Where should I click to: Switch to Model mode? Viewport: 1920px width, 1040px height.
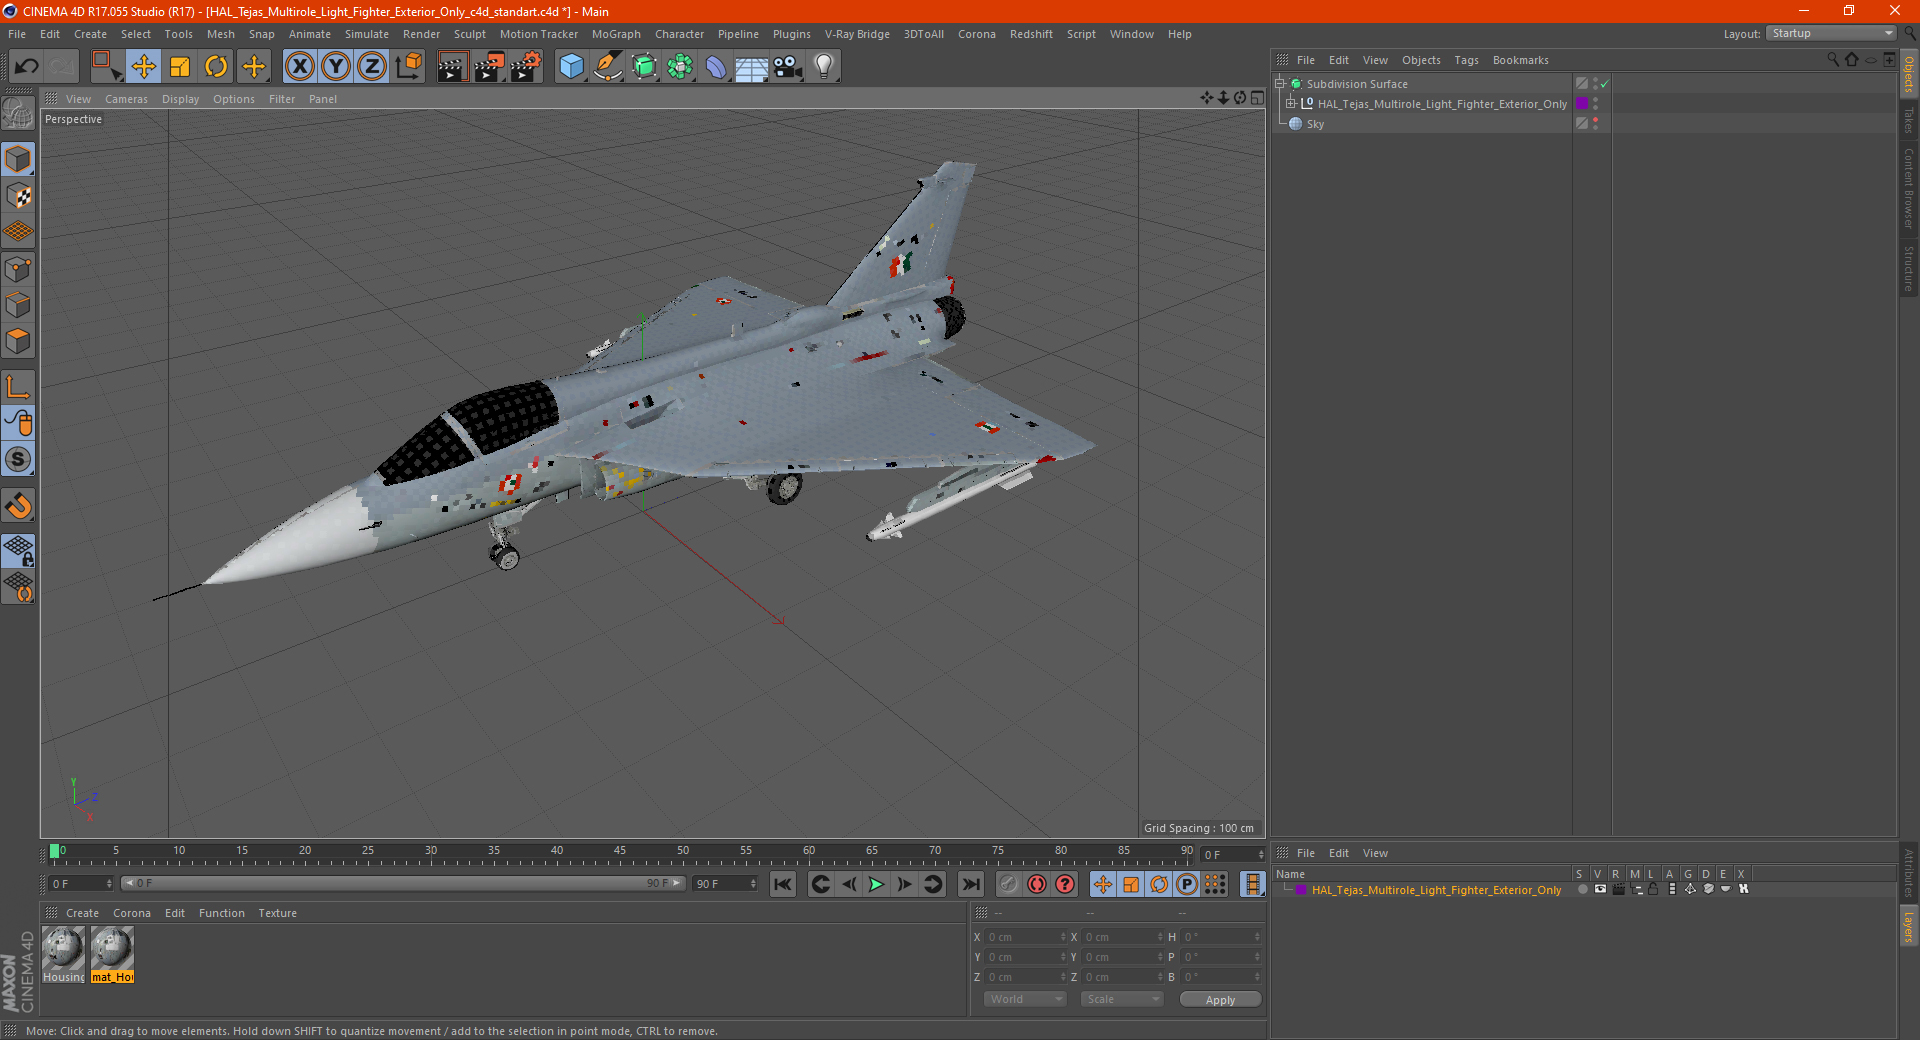[19, 160]
